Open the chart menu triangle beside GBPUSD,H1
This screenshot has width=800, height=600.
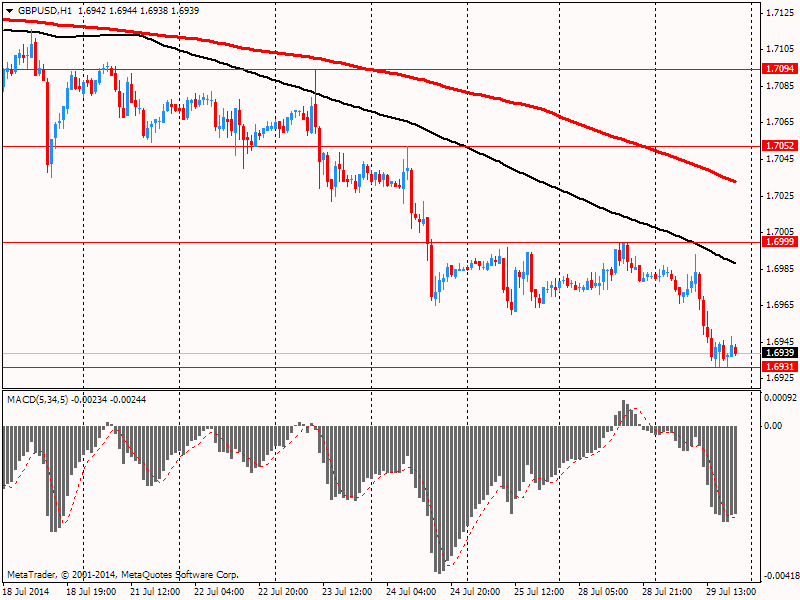pyautogui.click(x=10, y=11)
